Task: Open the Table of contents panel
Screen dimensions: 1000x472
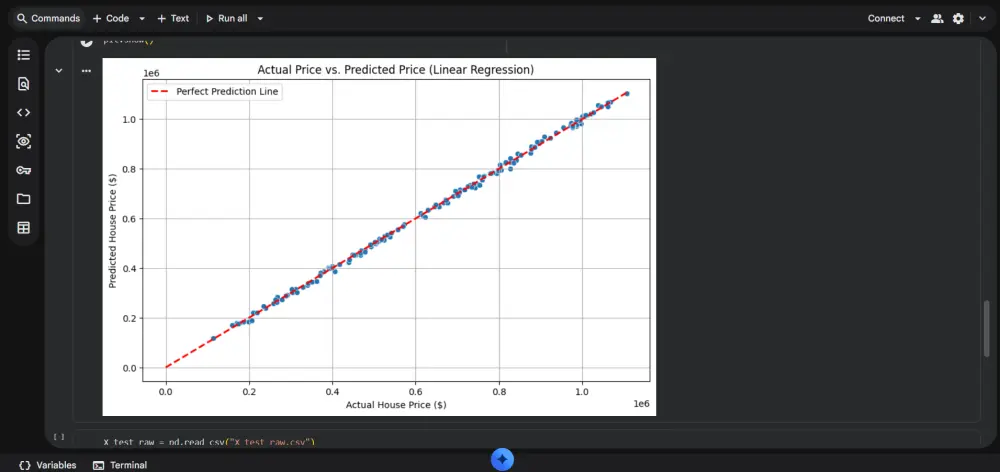Action: point(24,55)
